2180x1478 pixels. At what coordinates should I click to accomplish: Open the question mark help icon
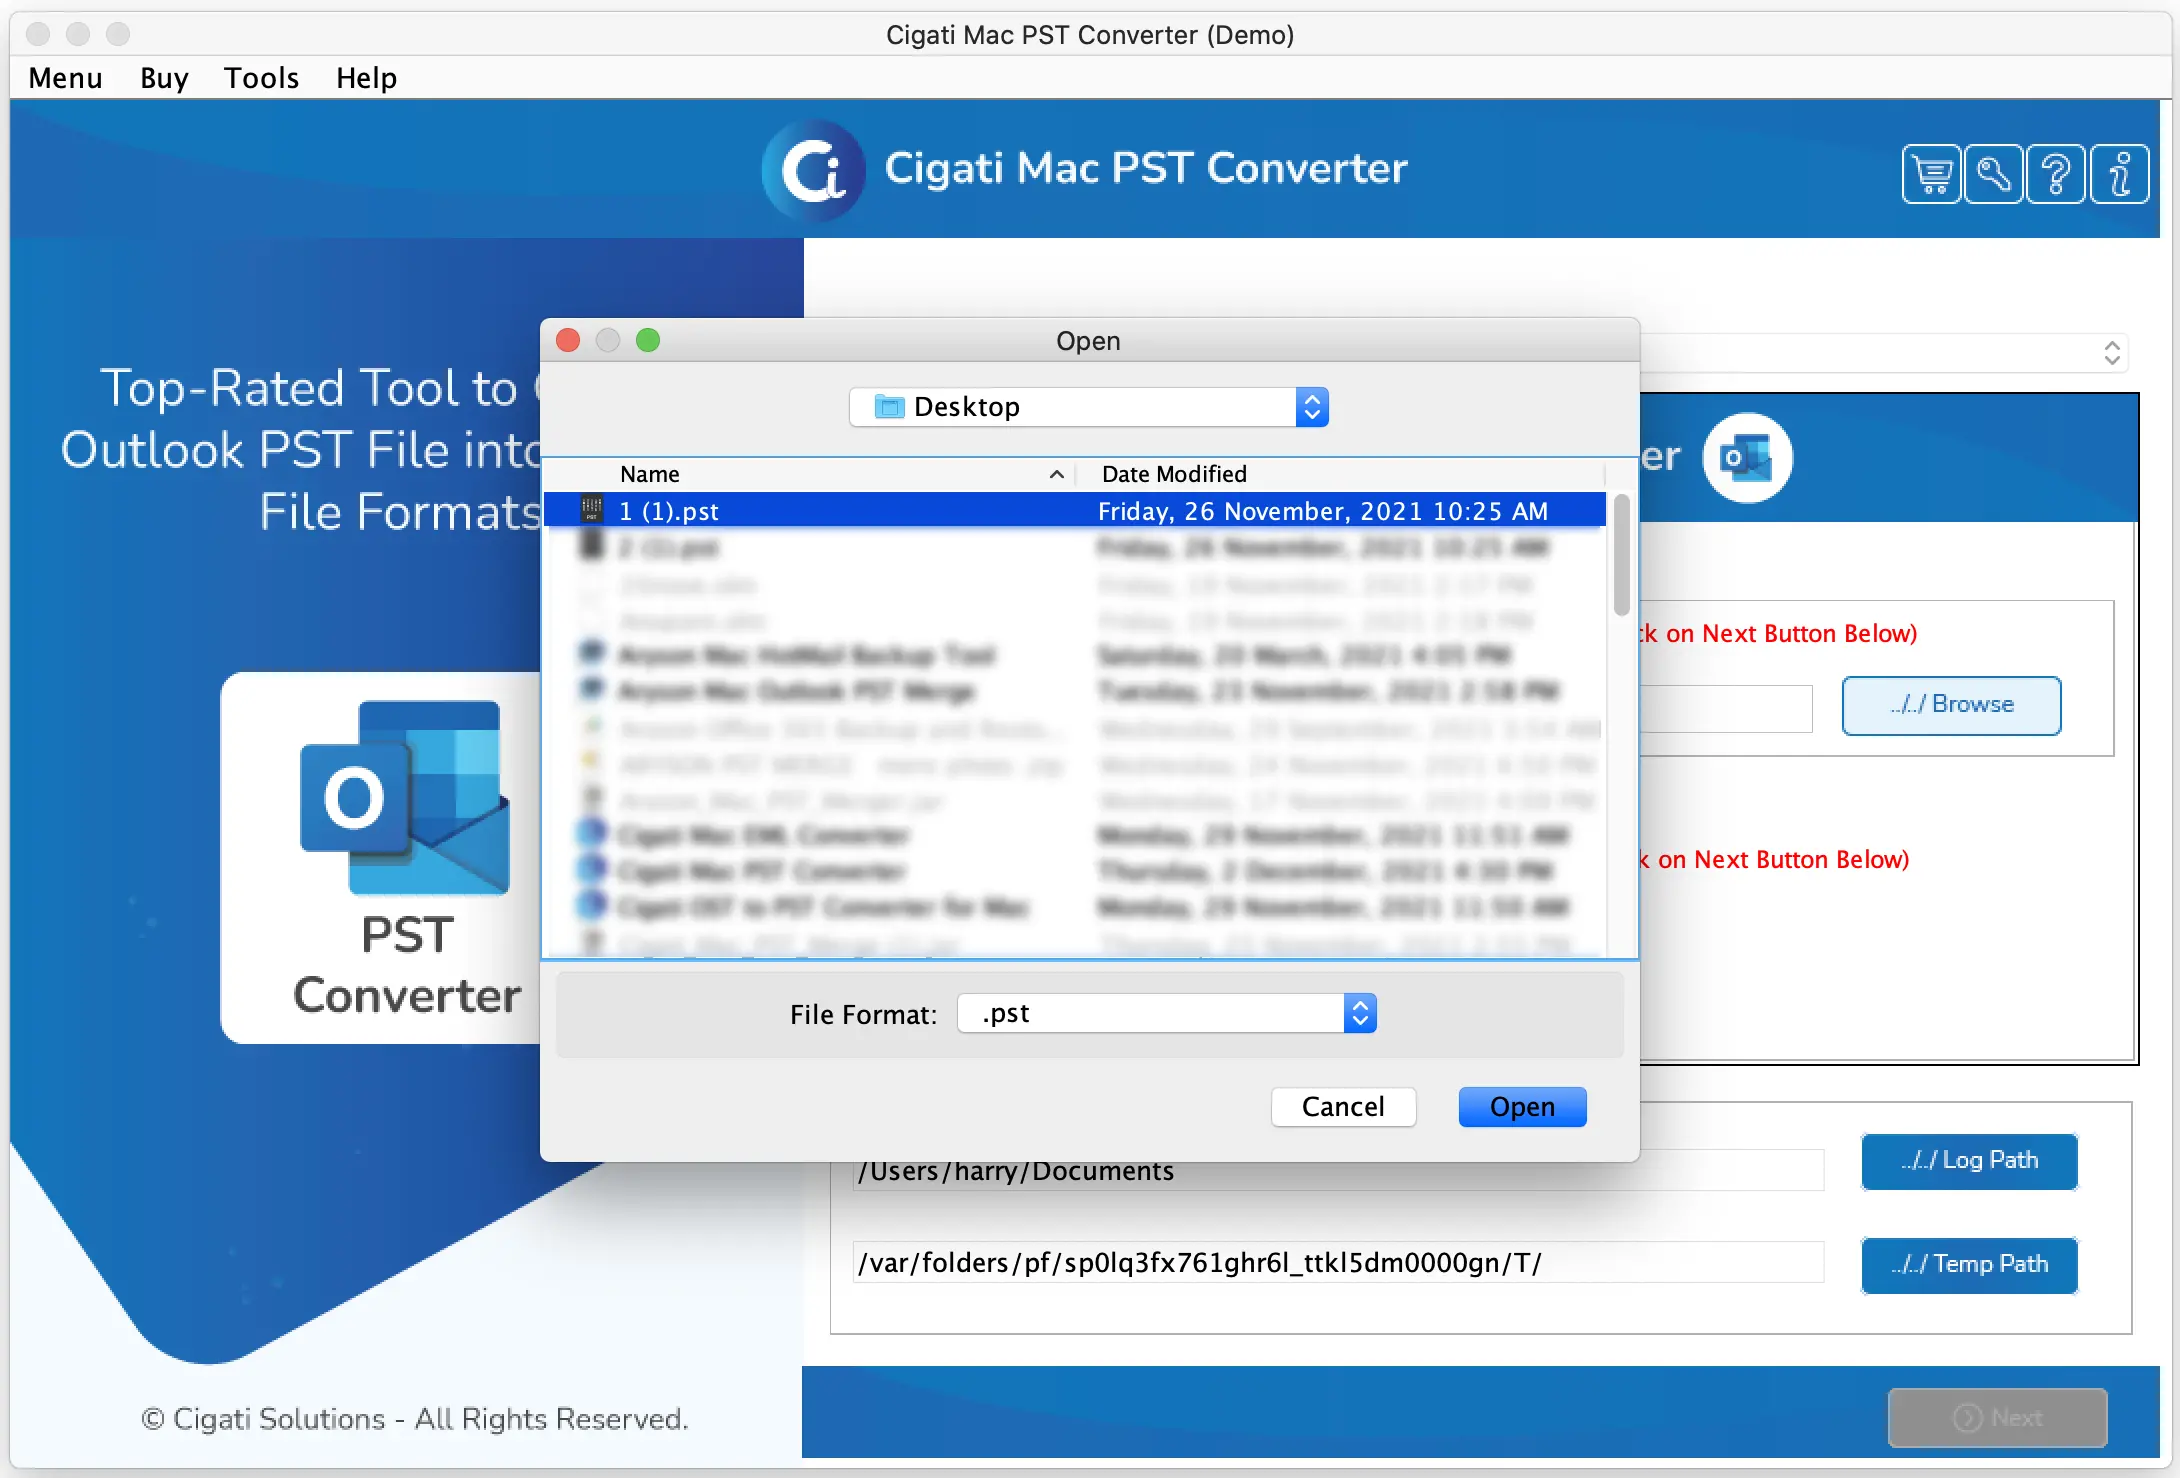click(2055, 174)
